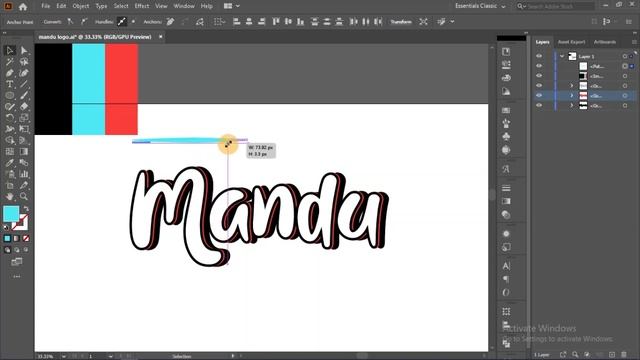Open arrange documents dropdown

[231, 6]
